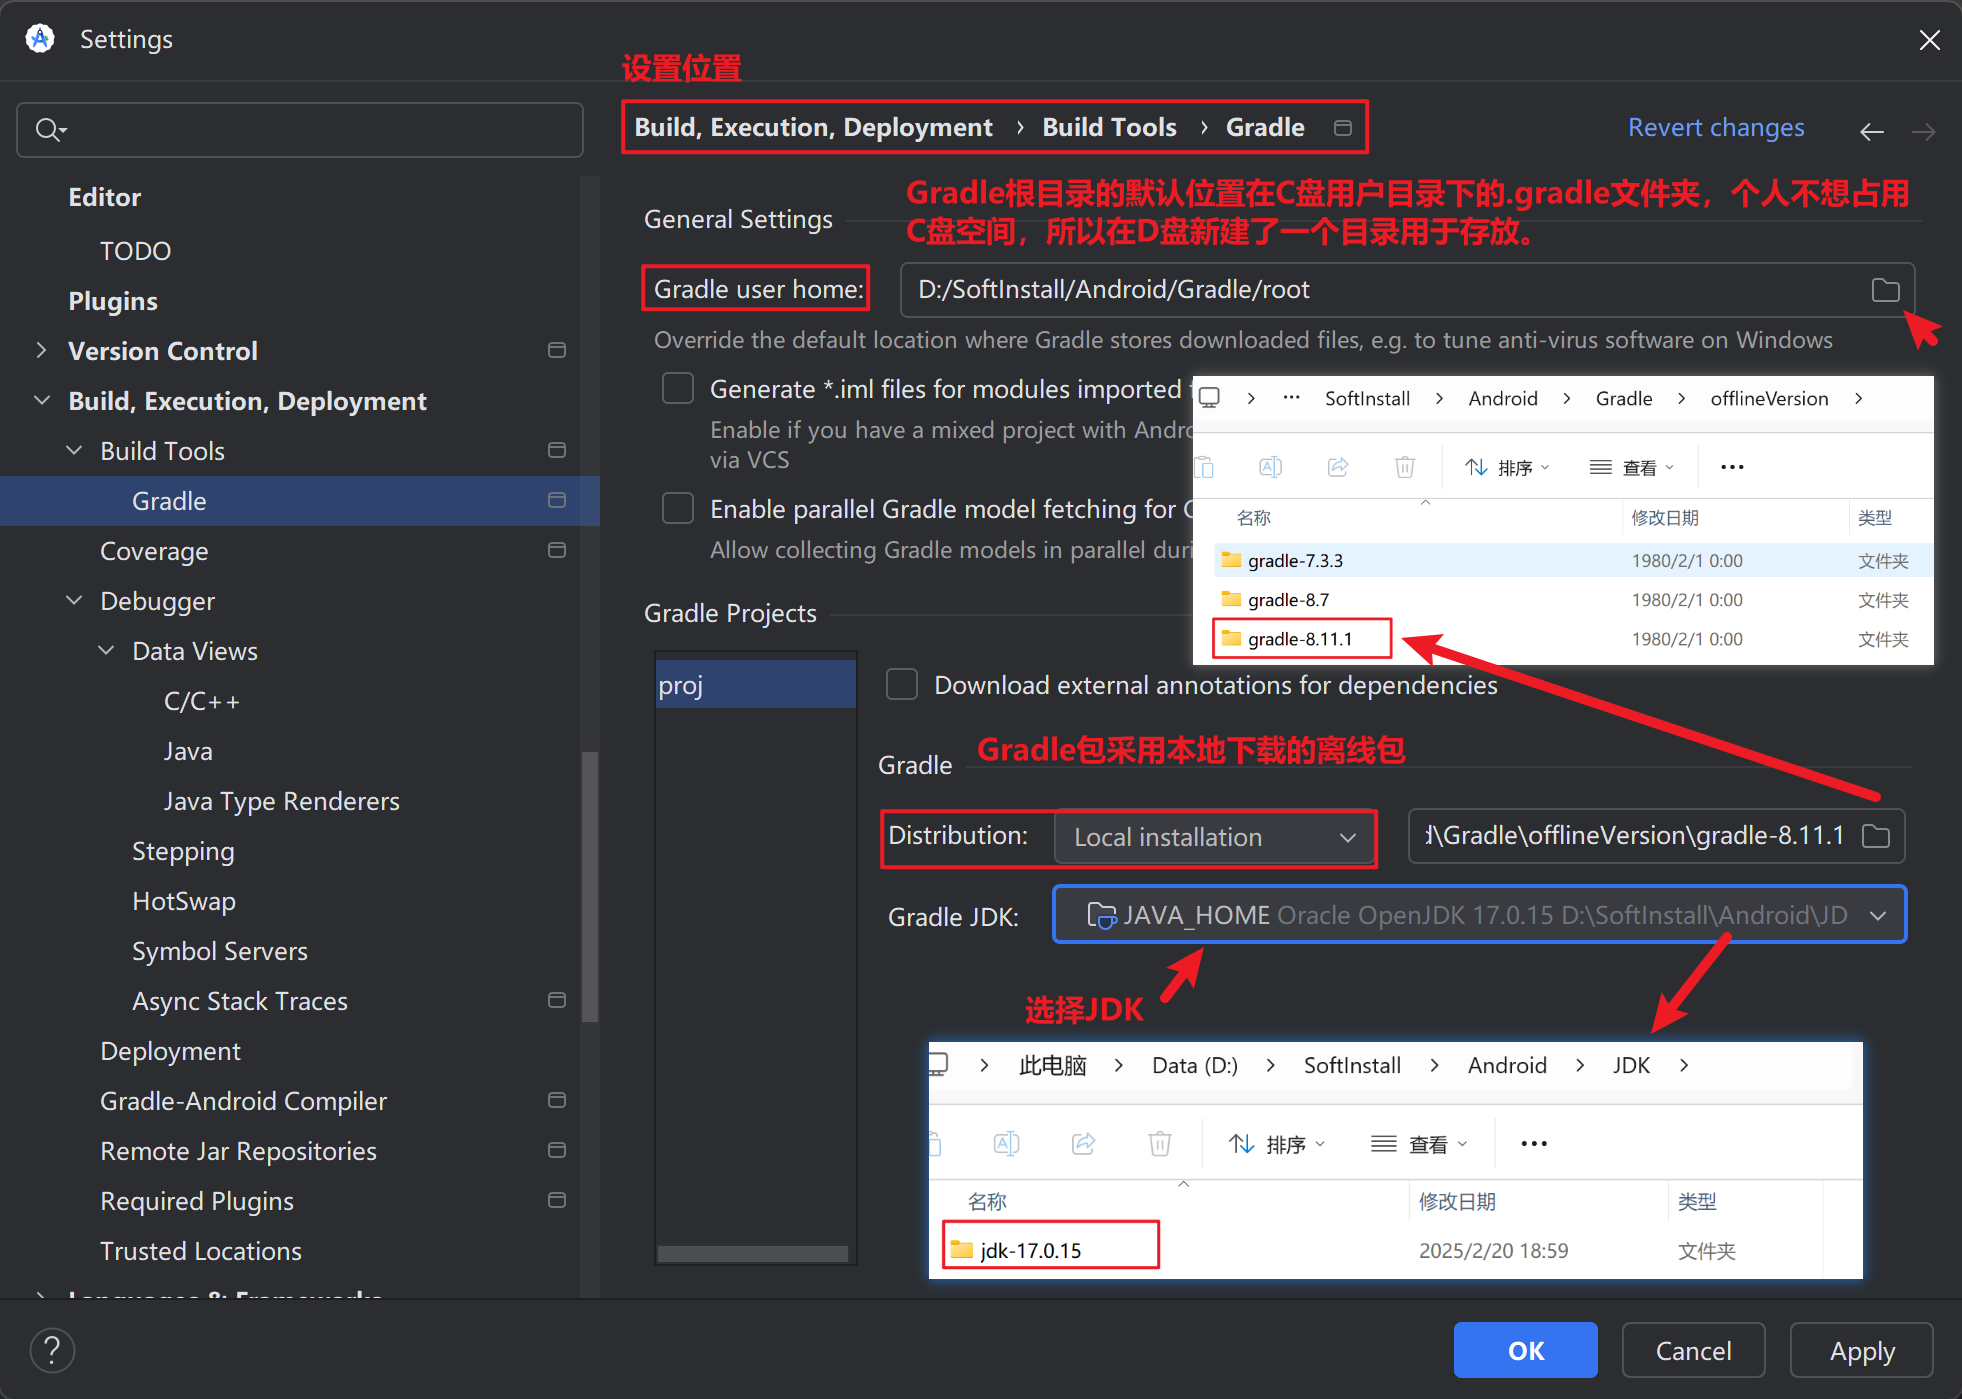1962x1399 pixels.
Task: Expand the Version Control tree node
Action: (41, 350)
